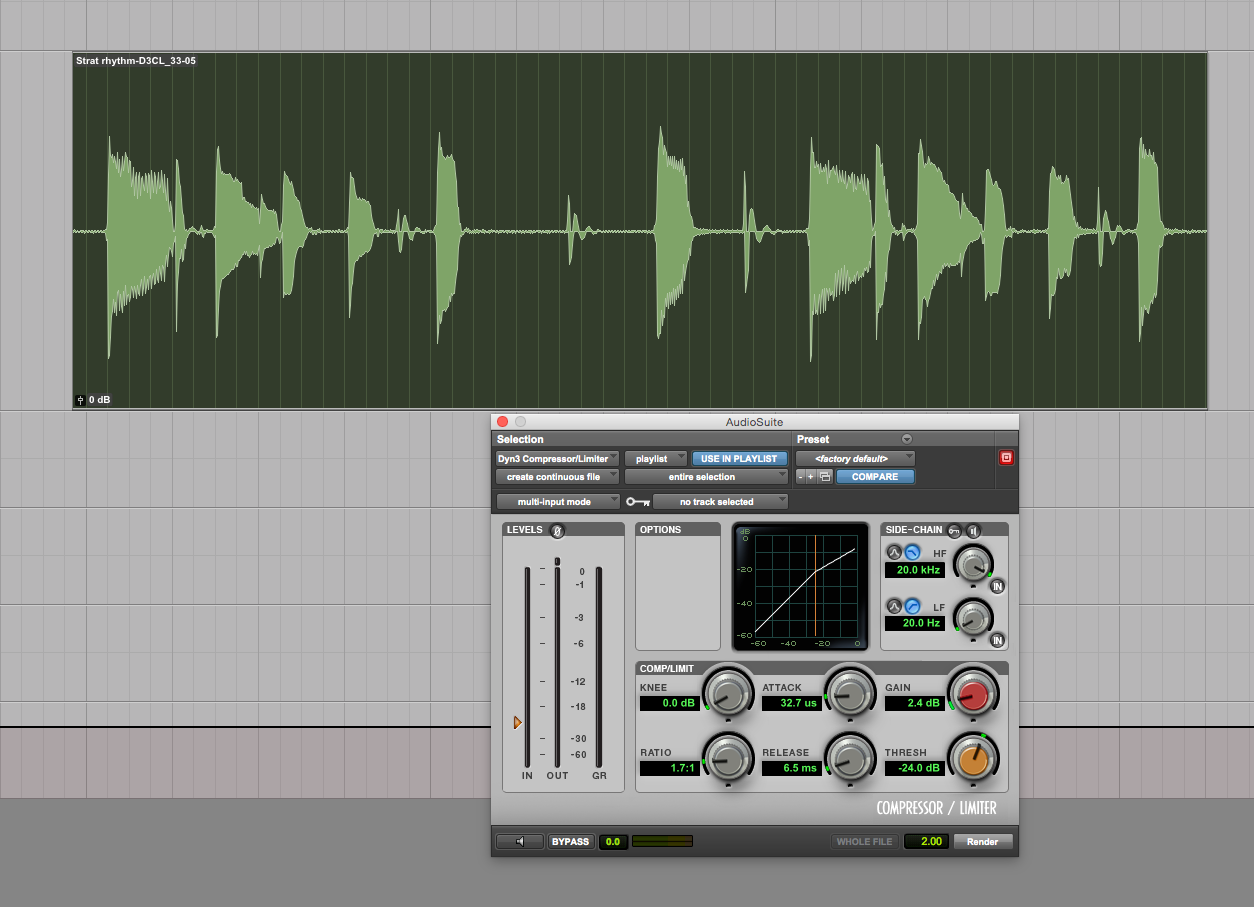Toggle the HF filter IN button
1254x907 pixels.
997,586
